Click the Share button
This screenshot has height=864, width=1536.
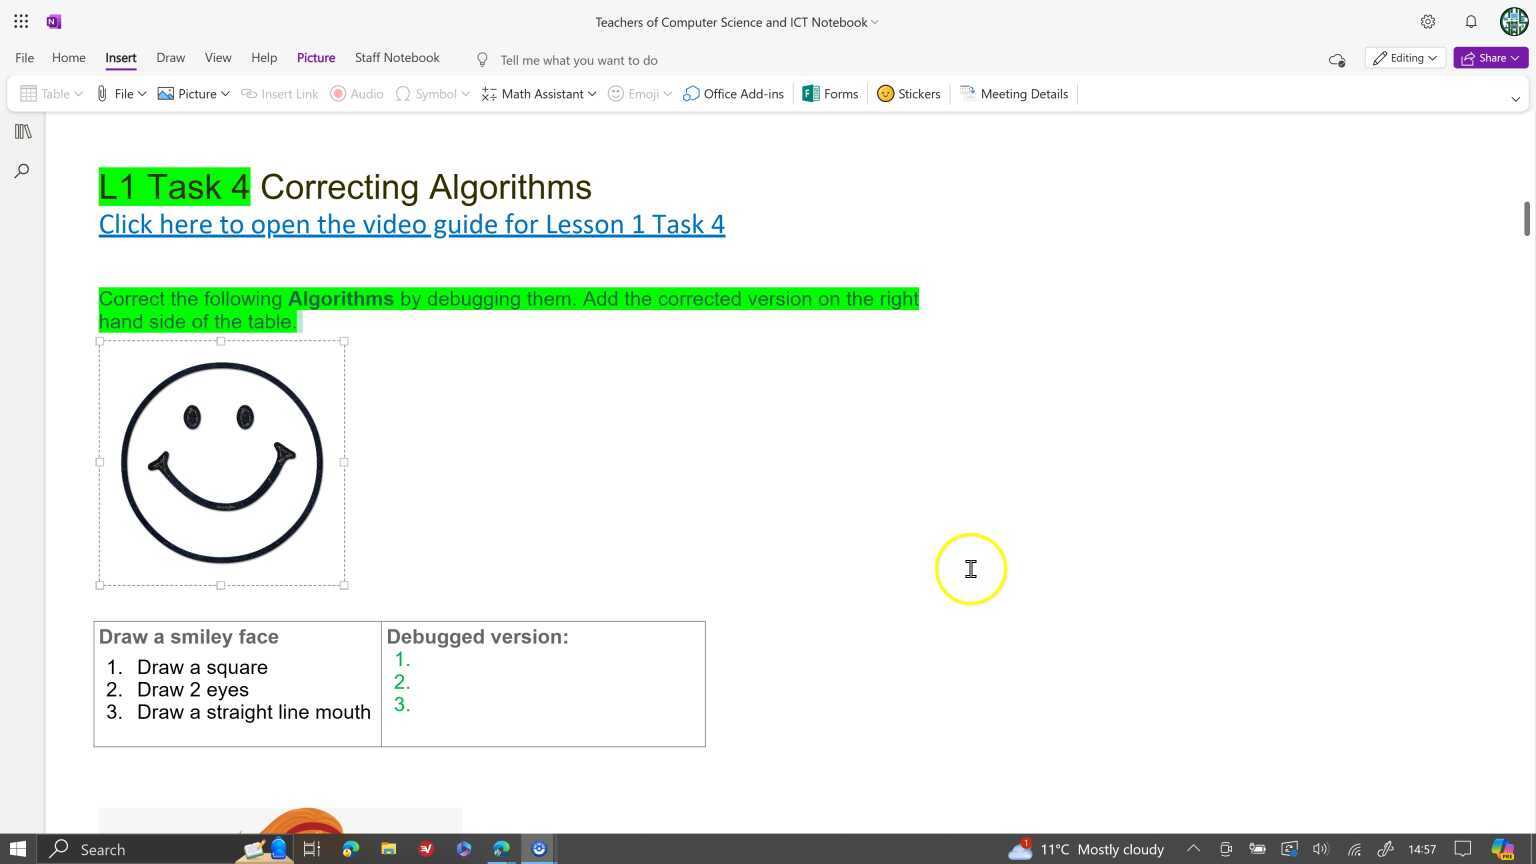tap(1491, 57)
